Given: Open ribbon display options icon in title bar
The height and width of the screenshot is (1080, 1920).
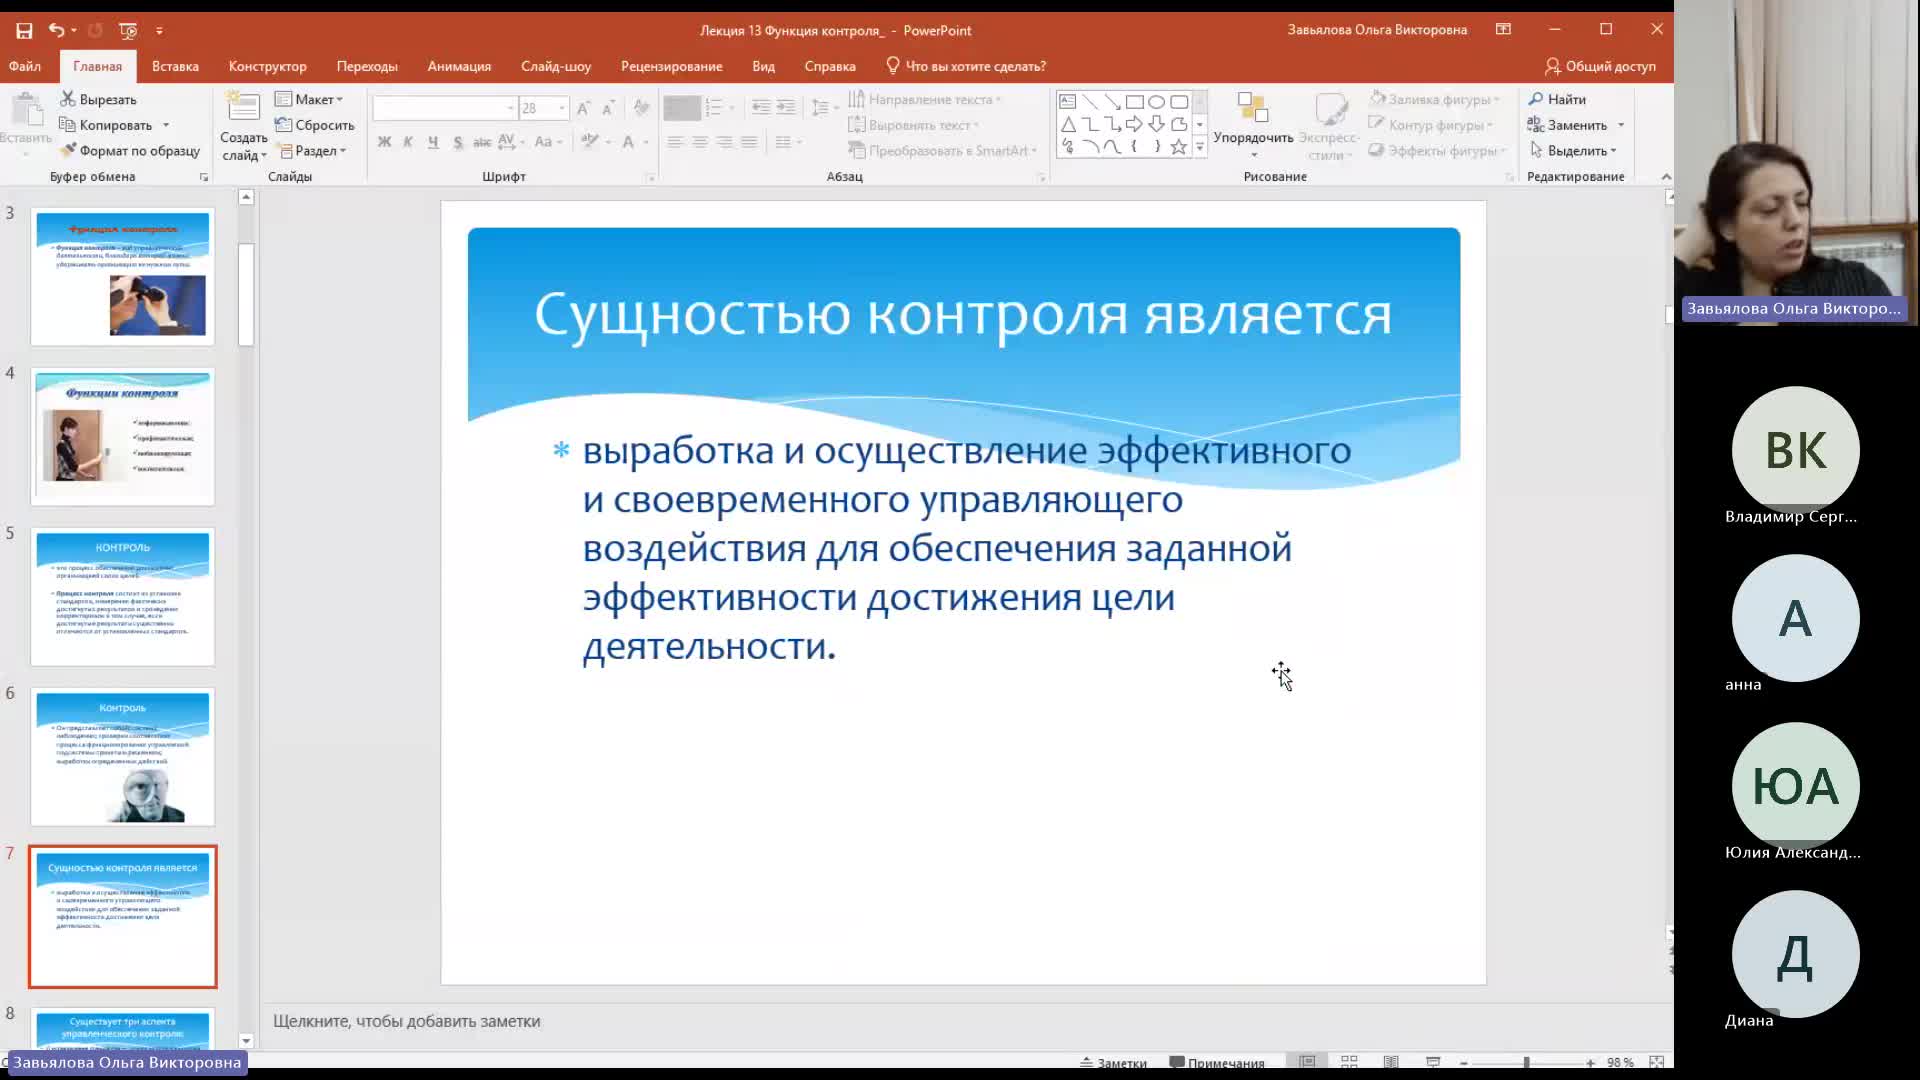Looking at the screenshot, I should 1503,30.
